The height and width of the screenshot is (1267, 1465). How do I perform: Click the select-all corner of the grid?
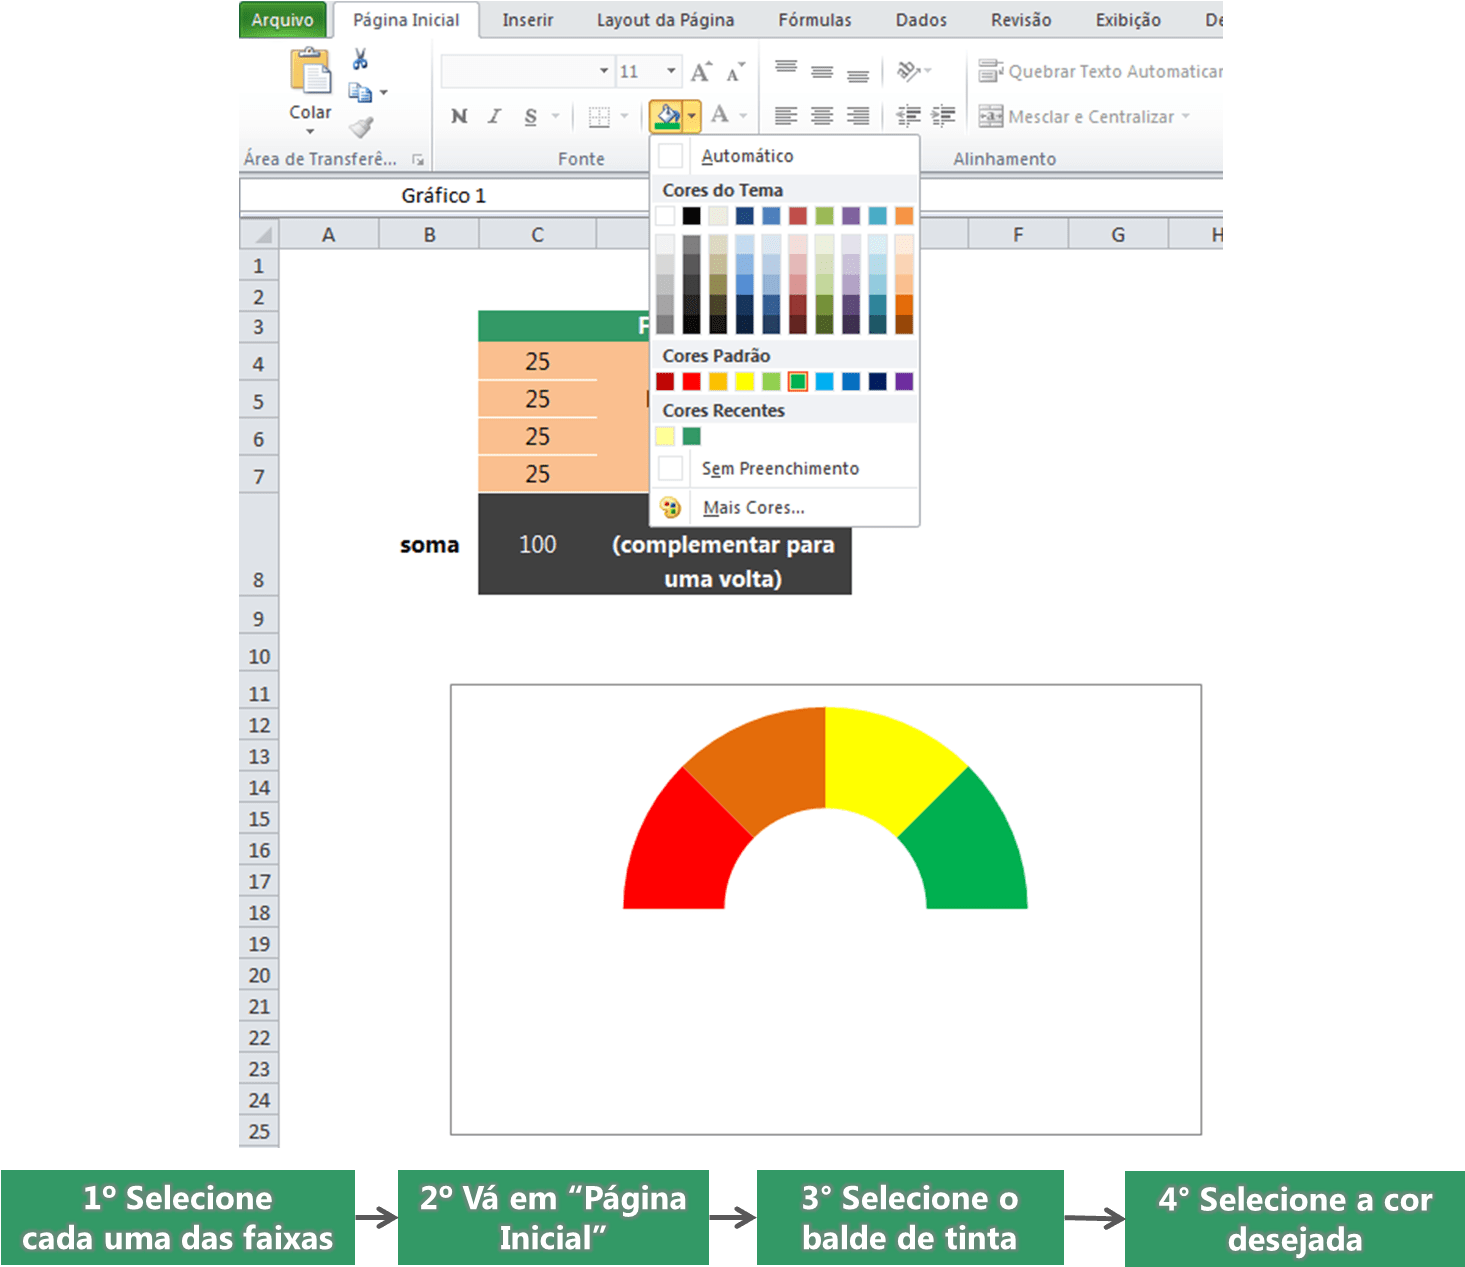coord(260,235)
